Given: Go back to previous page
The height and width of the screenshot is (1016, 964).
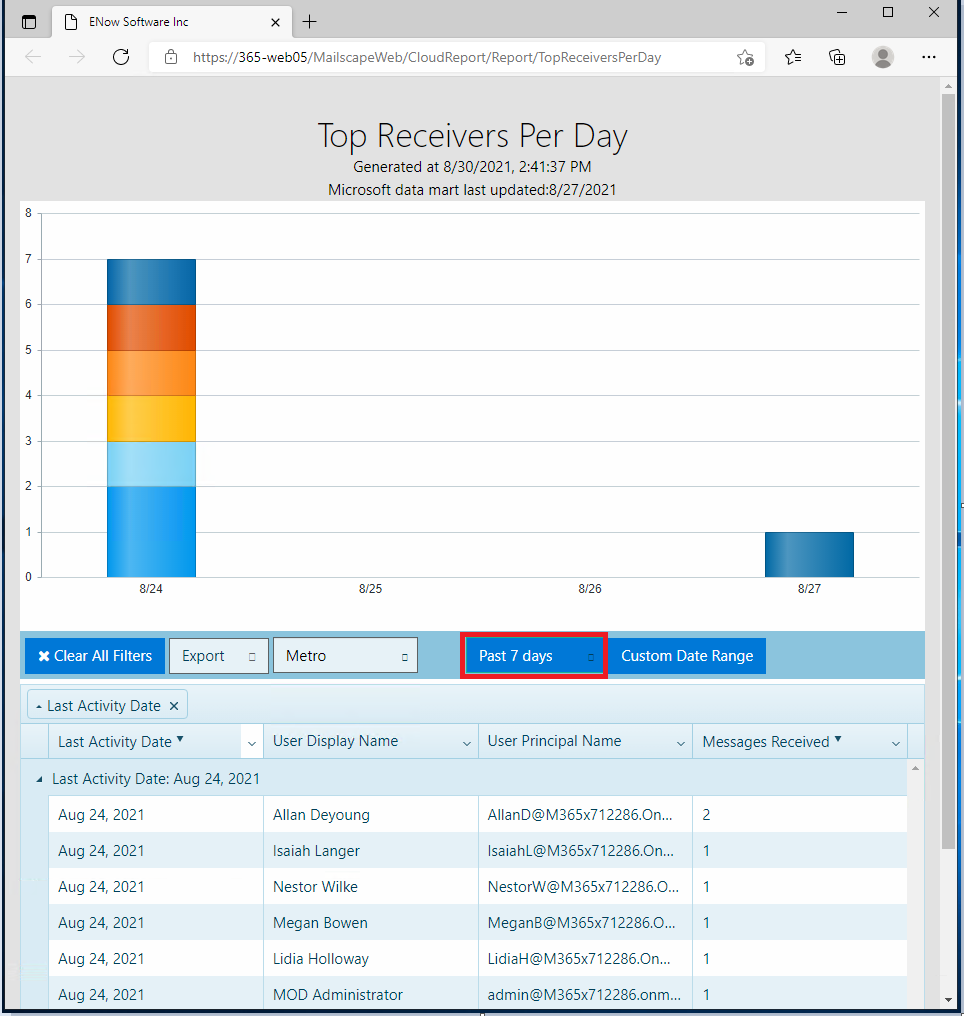Looking at the screenshot, I should coord(33,57).
